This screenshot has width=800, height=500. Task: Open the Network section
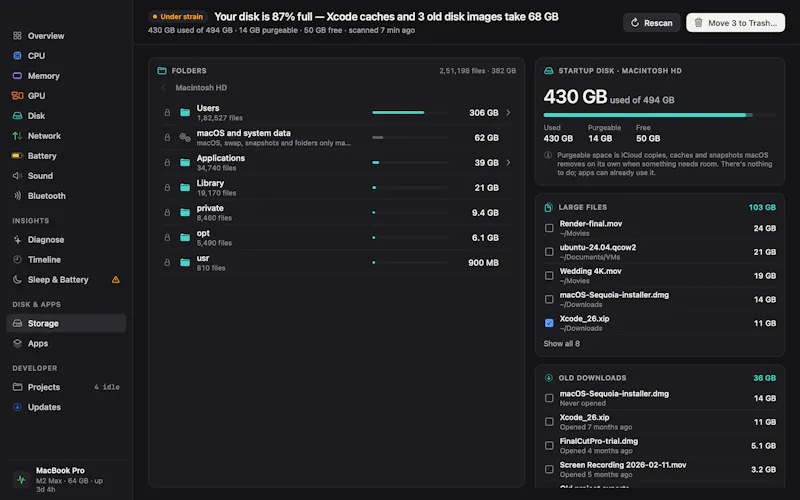pyautogui.click(x=66, y=136)
